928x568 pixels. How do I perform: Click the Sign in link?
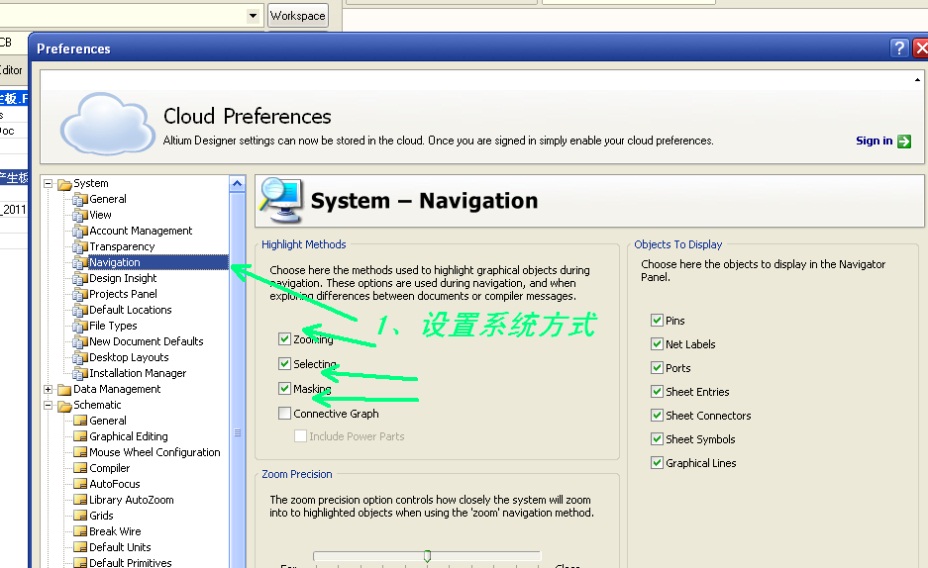[874, 141]
